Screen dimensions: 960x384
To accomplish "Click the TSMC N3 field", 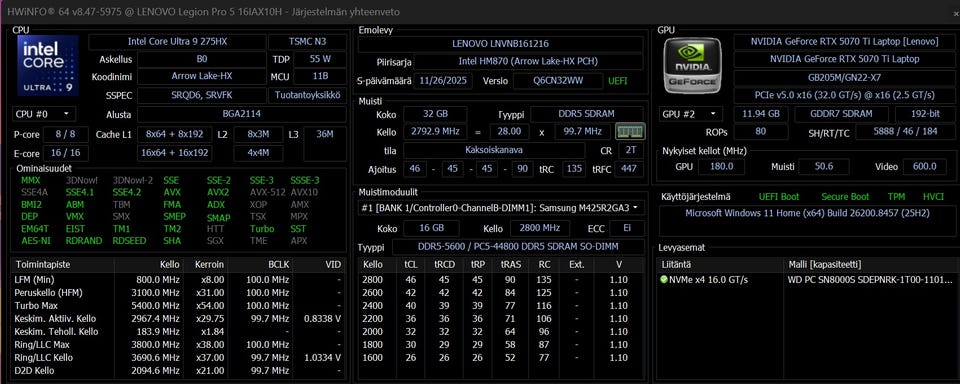I will coord(307,42).
